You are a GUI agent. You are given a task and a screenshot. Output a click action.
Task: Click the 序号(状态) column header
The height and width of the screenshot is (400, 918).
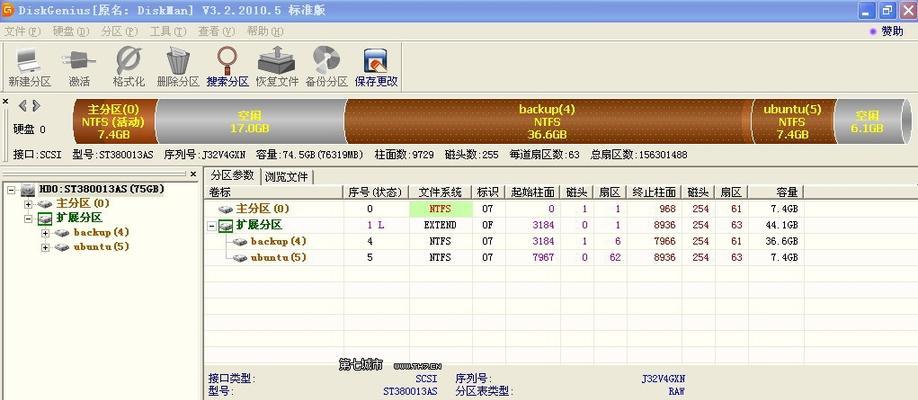tap(376, 192)
